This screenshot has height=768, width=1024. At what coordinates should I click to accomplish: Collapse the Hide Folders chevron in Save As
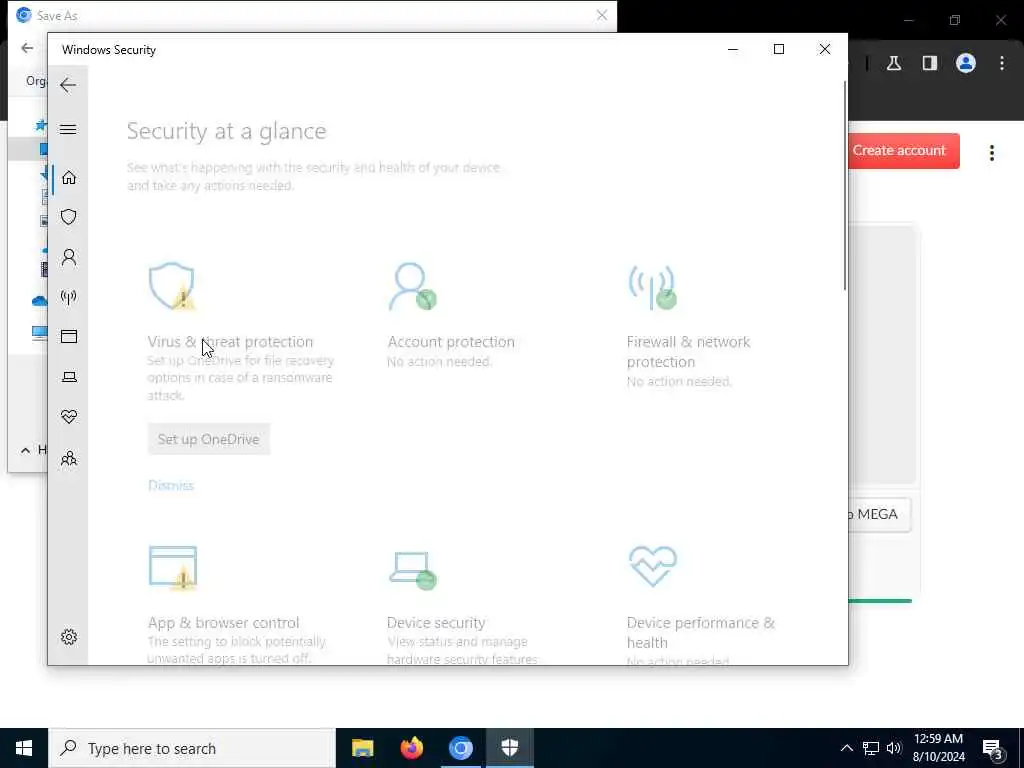25,450
